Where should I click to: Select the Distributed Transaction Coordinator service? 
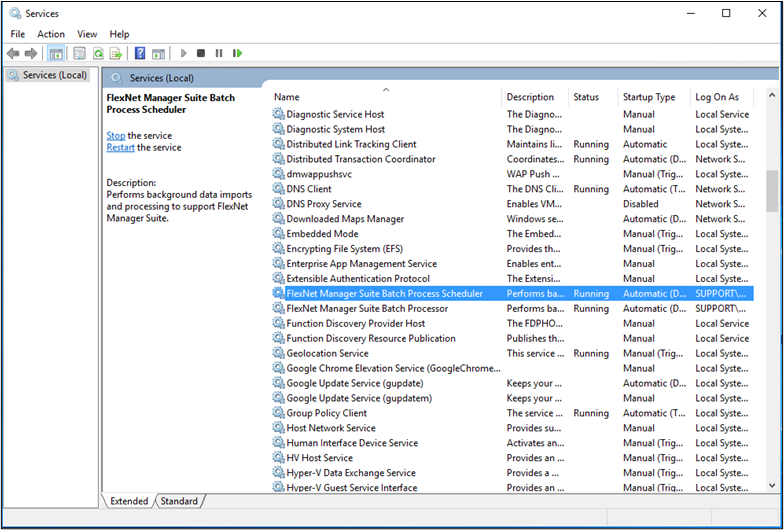tap(512, 159)
